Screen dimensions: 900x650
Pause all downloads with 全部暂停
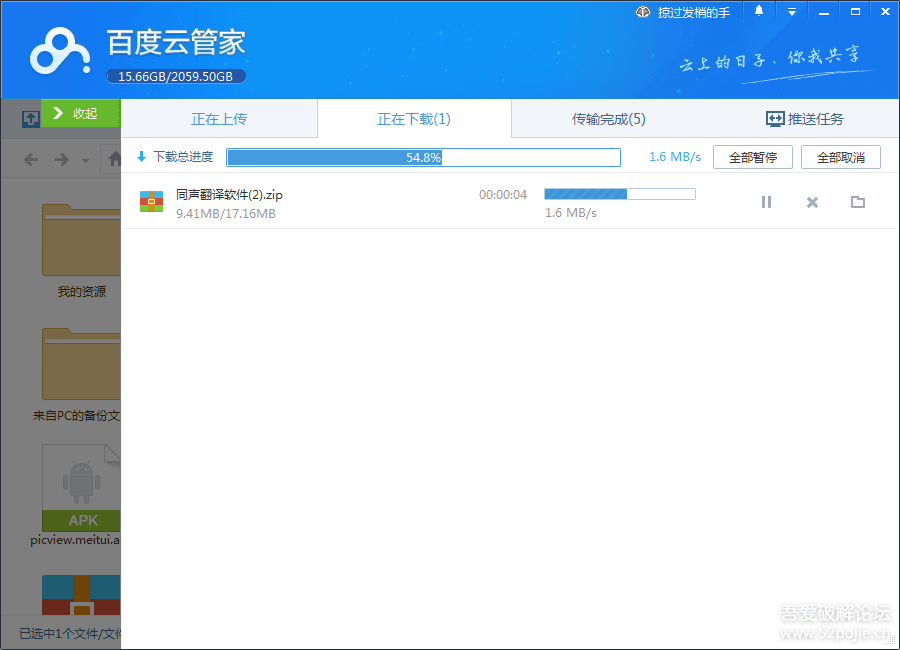tap(752, 157)
